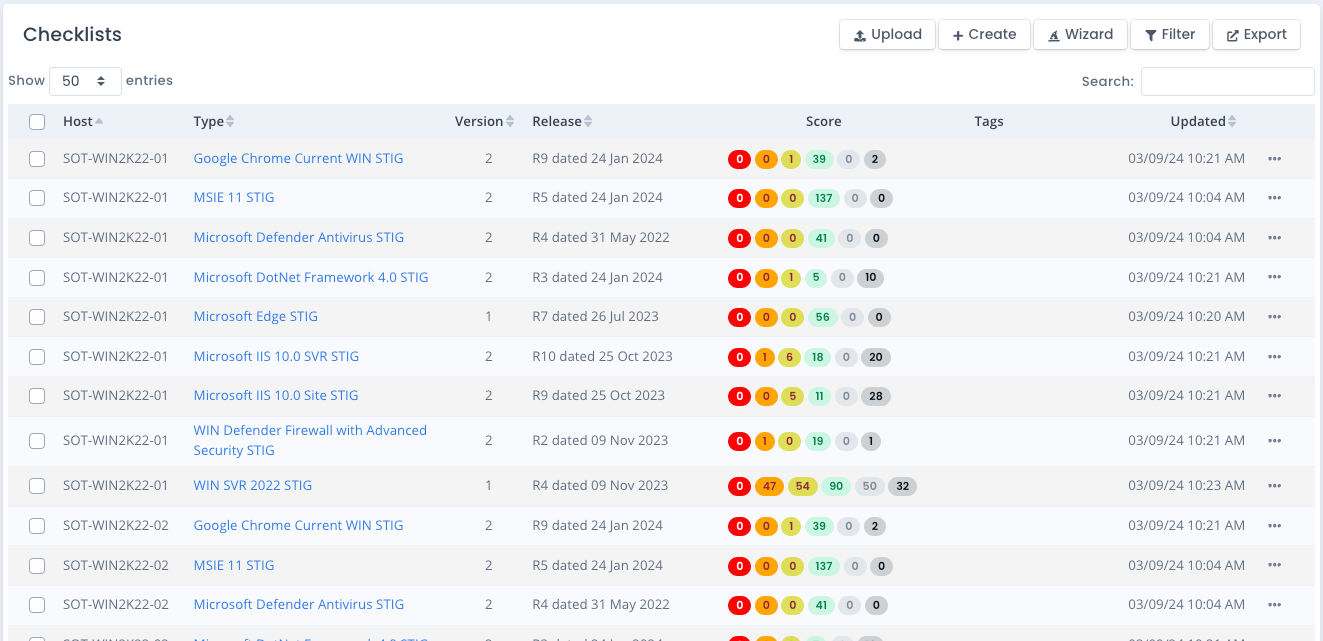
Task: Tick checkbox for Microsoft DotNet Framework 4.0 STIG
Action: tap(37, 277)
